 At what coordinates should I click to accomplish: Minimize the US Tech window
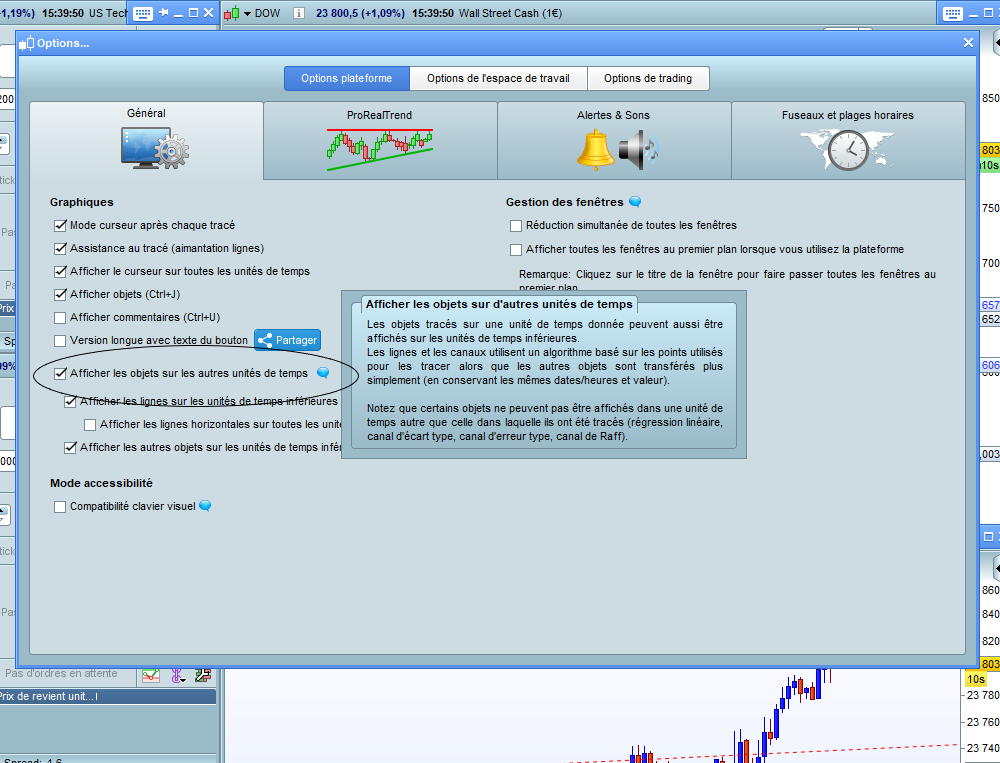179,14
